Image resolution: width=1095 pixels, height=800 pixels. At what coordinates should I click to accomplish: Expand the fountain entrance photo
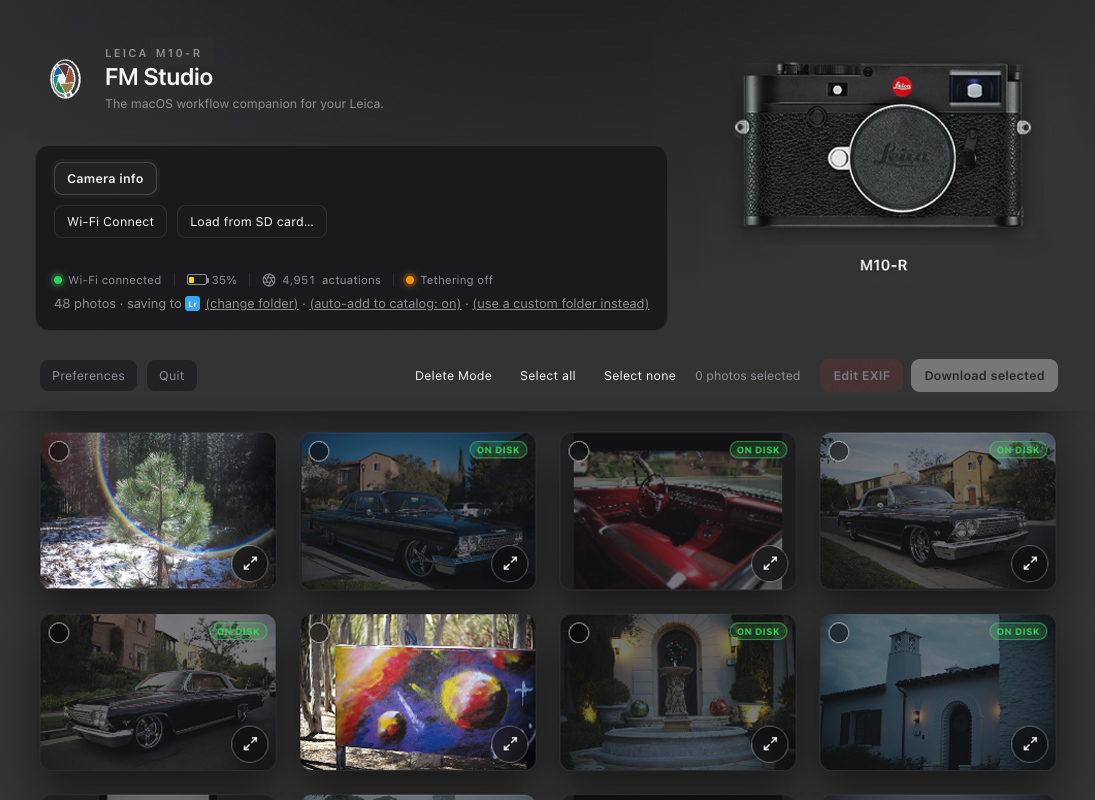click(x=770, y=744)
